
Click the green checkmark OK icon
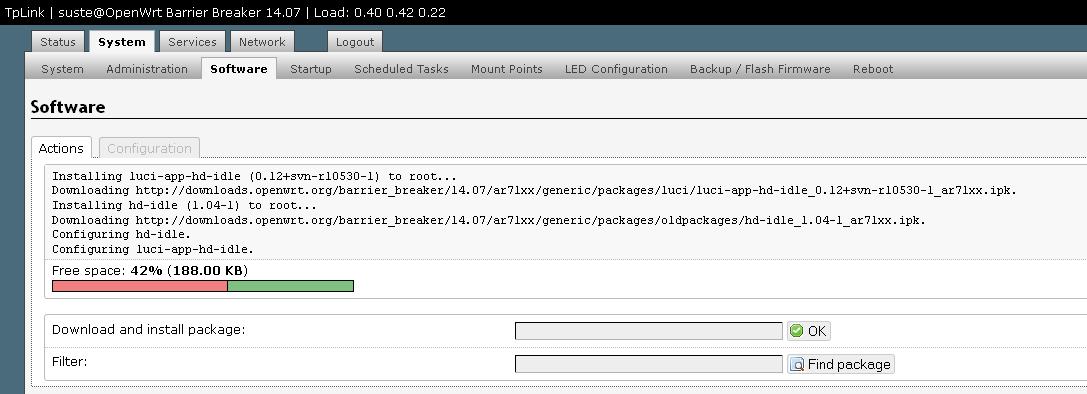coord(797,331)
